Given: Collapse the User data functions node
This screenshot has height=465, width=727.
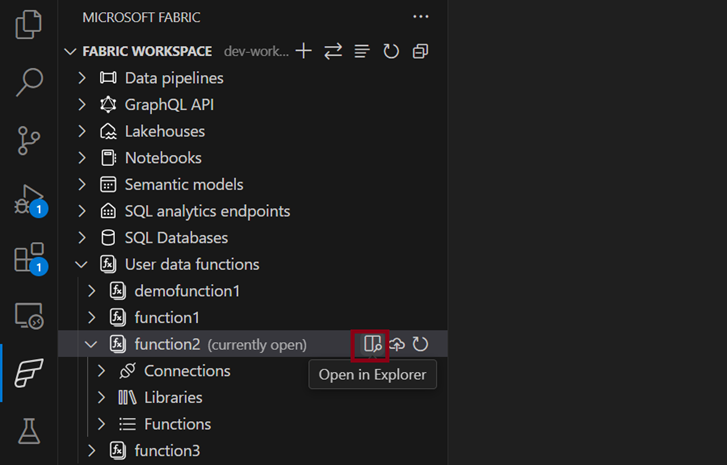Looking at the screenshot, I should 82,265.
